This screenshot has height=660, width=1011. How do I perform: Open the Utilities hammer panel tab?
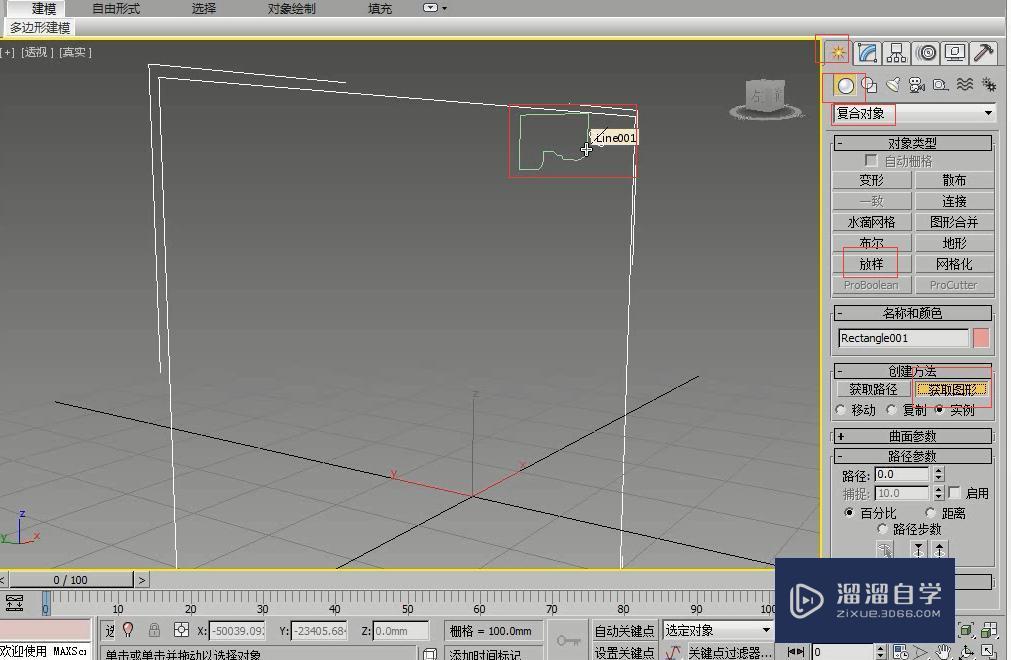984,52
